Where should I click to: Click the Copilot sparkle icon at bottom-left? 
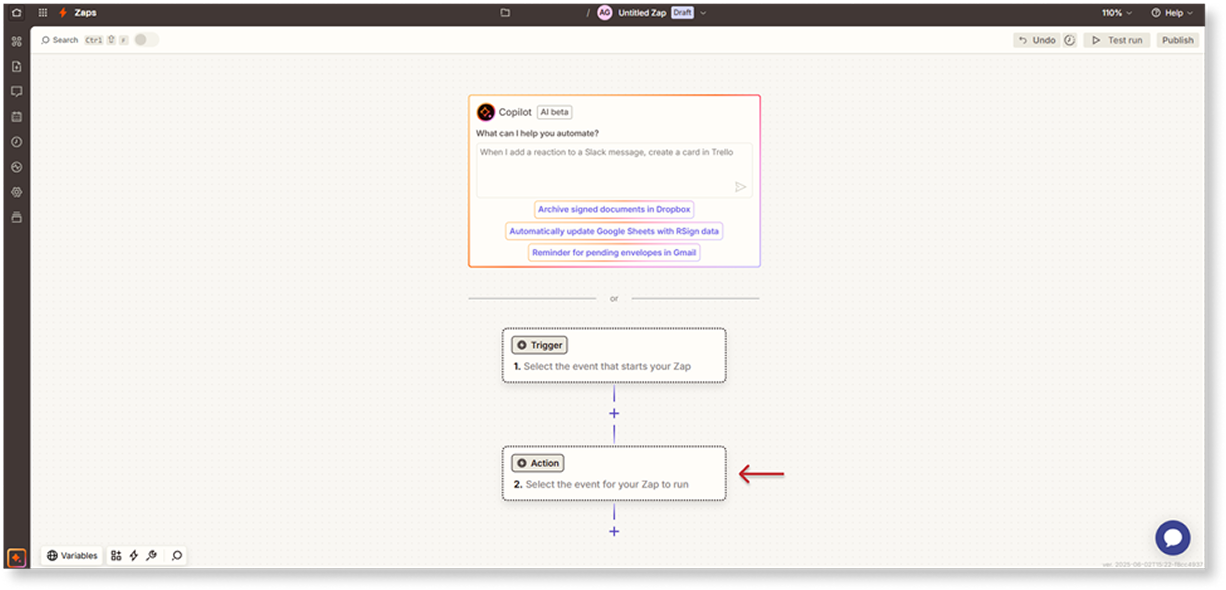click(x=16, y=557)
